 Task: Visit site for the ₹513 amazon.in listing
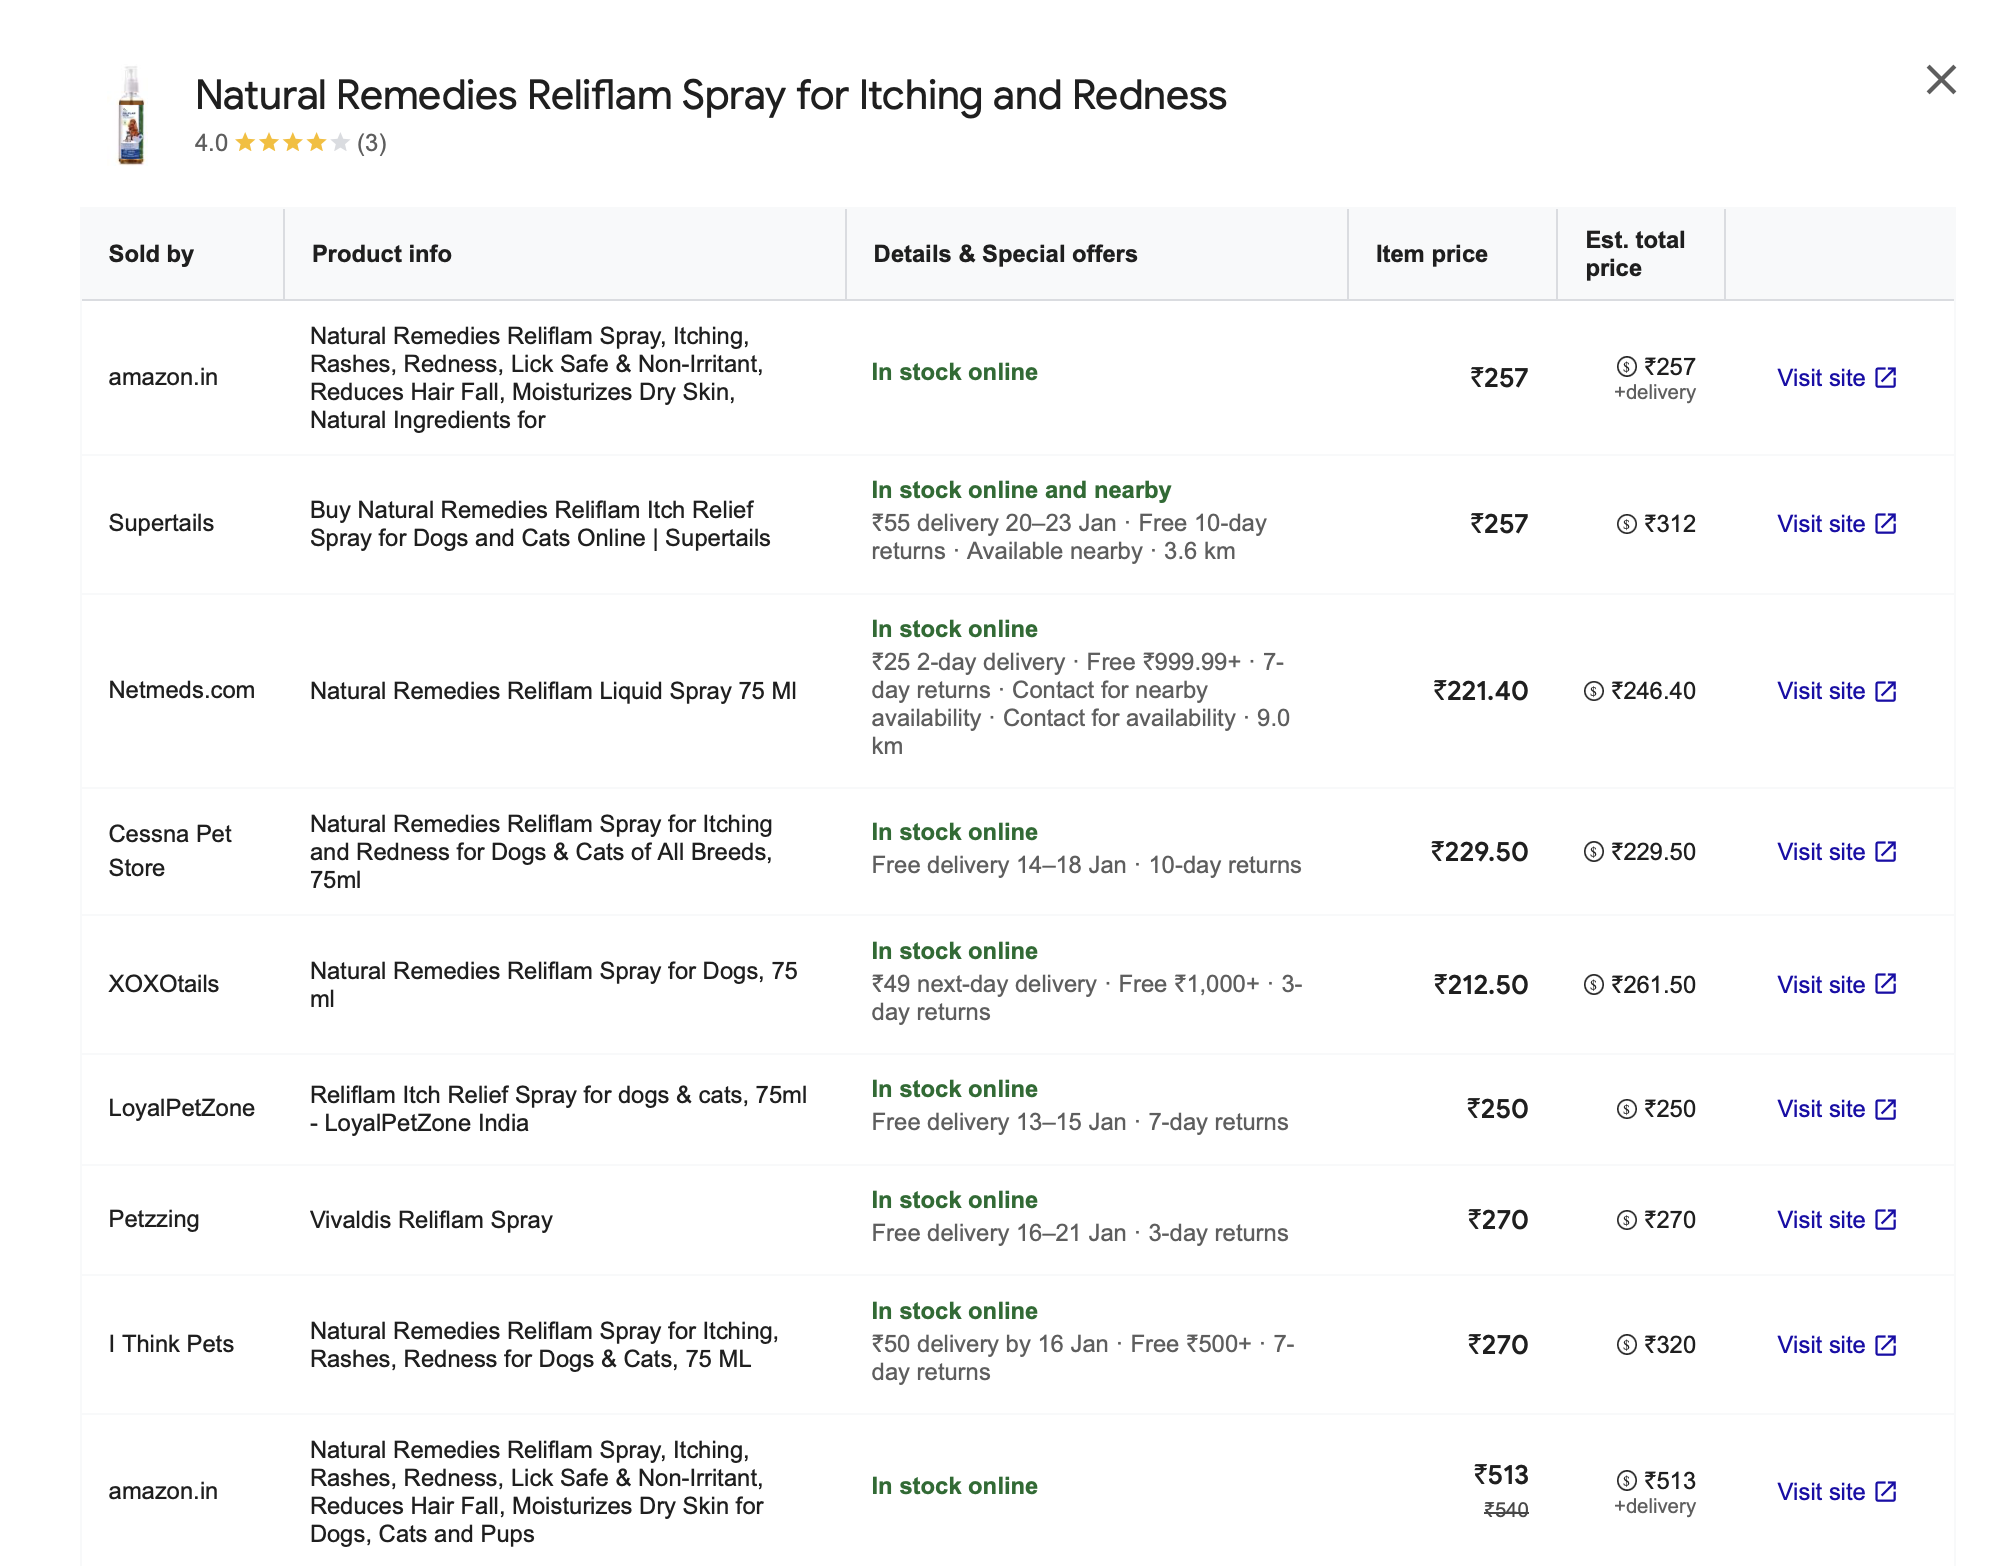(x=1821, y=1492)
